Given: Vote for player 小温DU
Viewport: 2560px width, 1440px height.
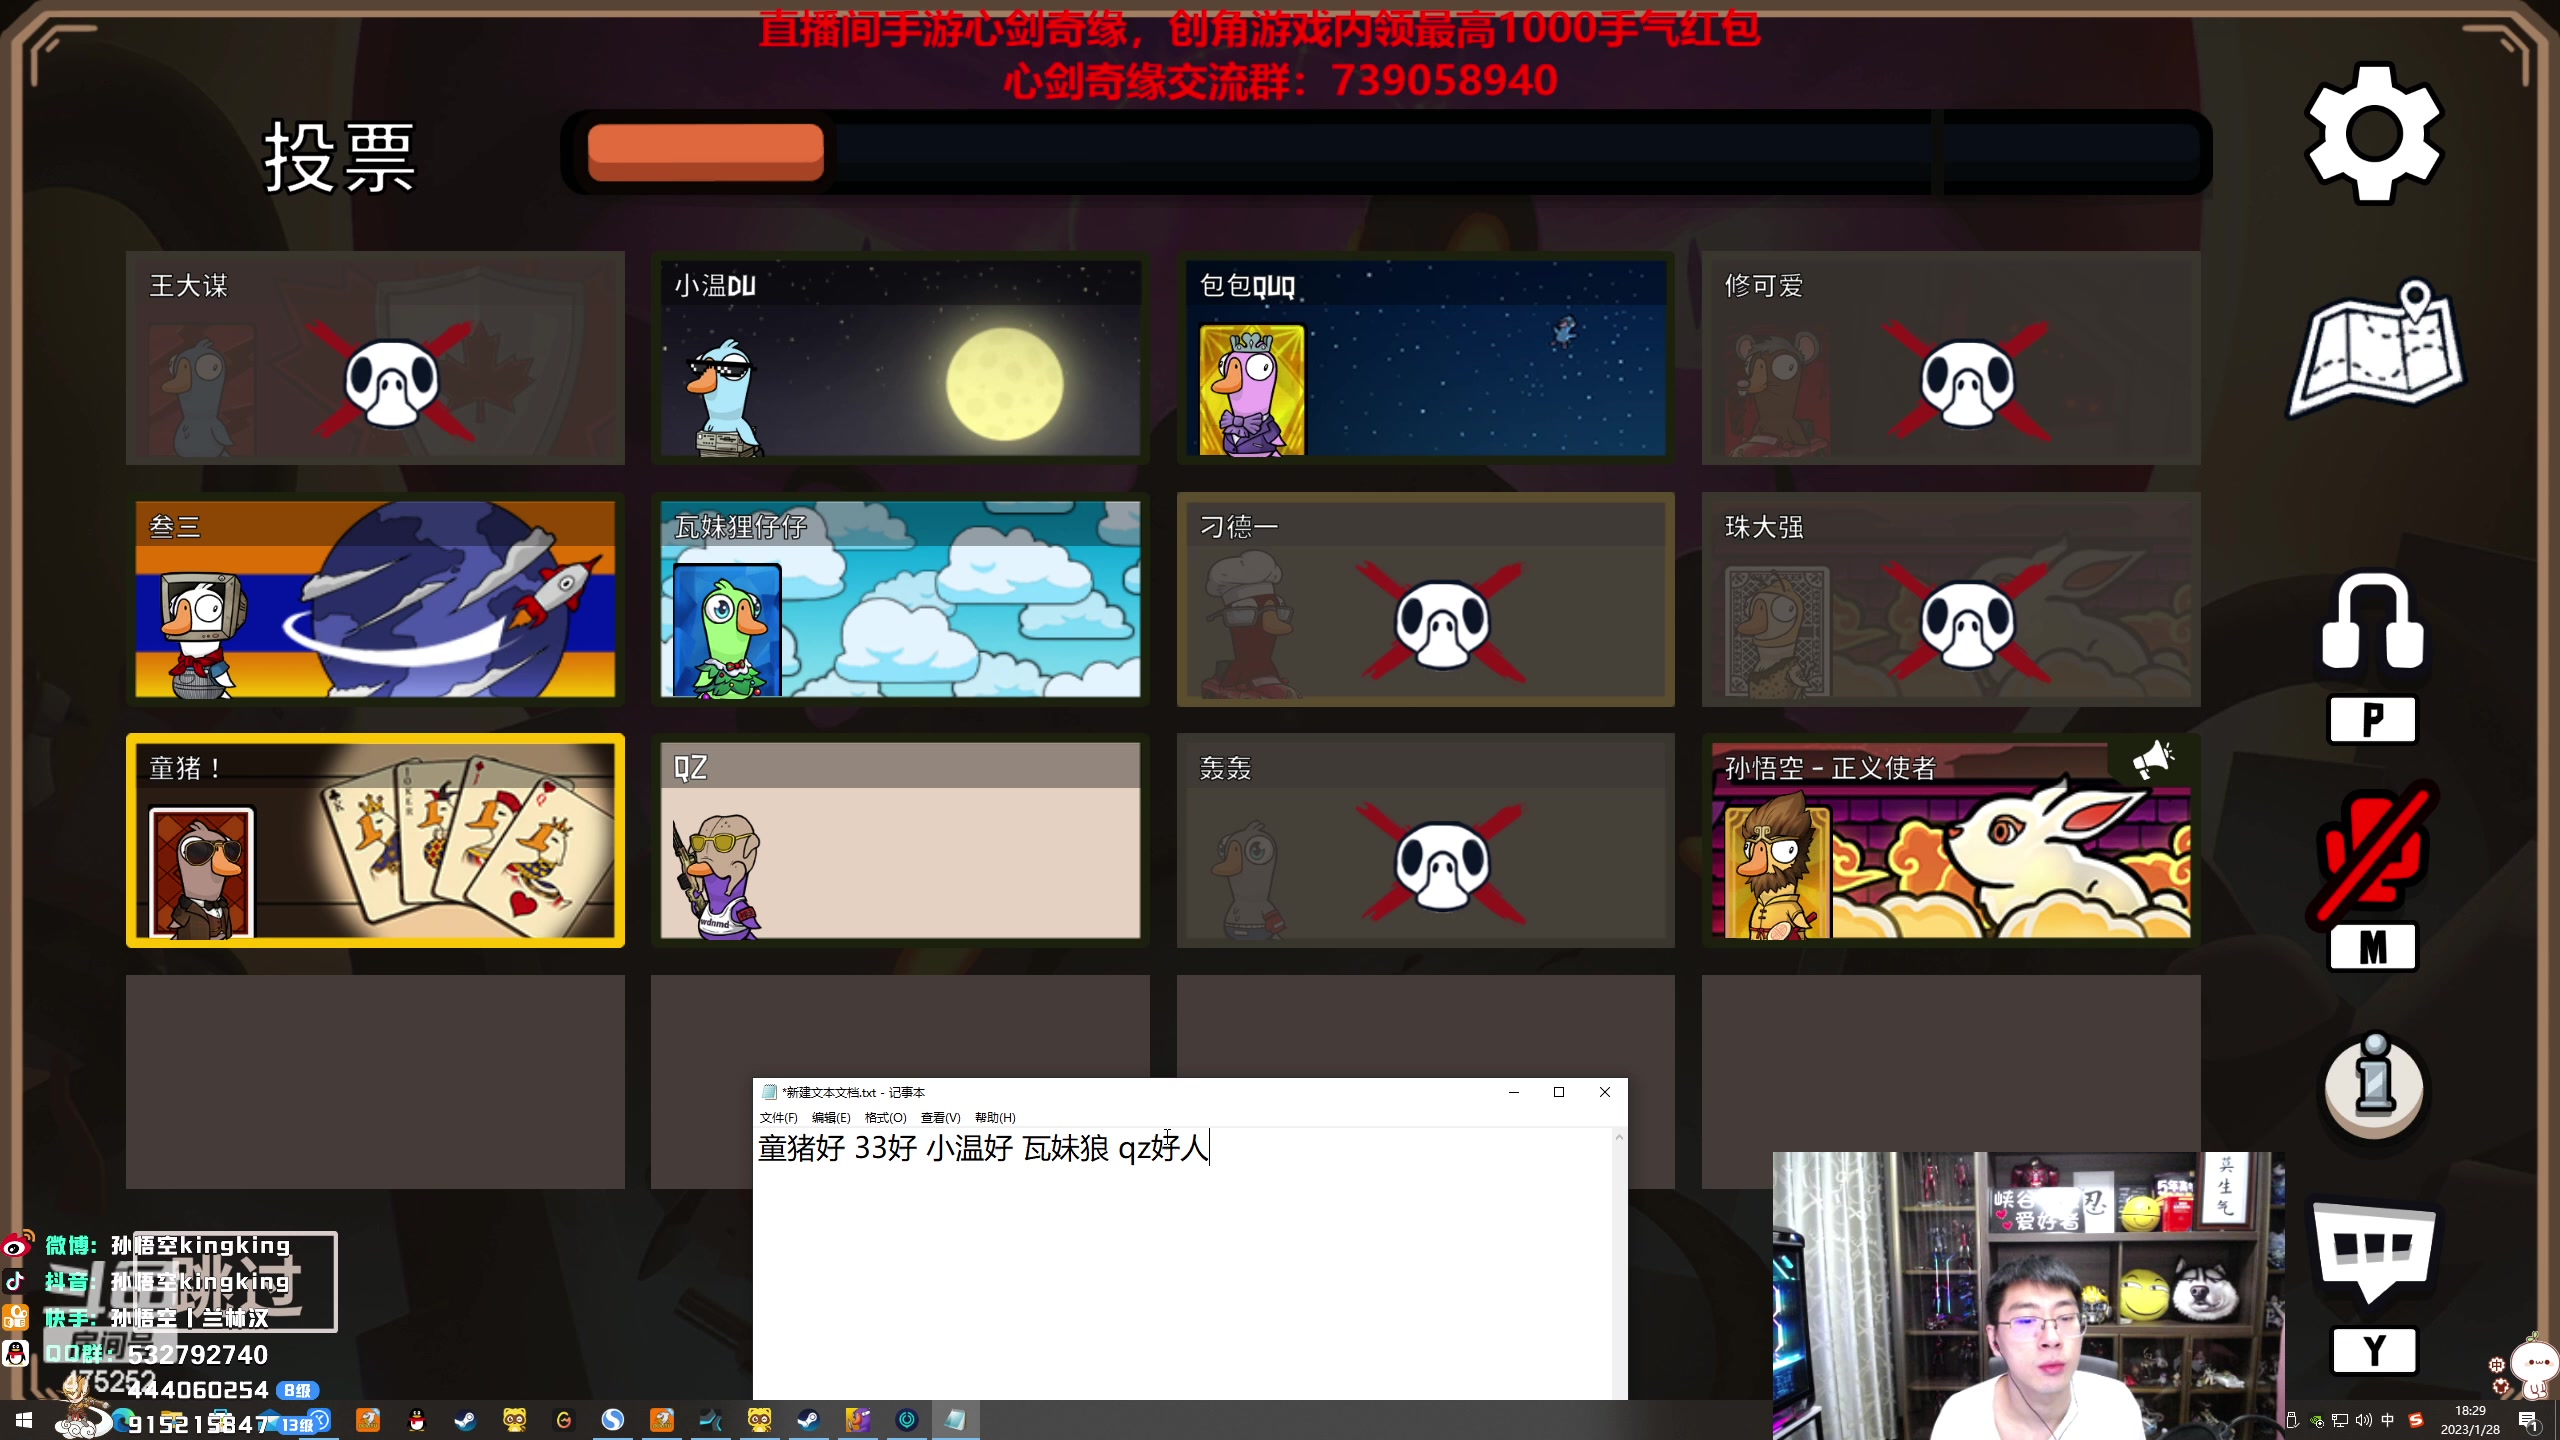Looking at the screenshot, I should 900,358.
